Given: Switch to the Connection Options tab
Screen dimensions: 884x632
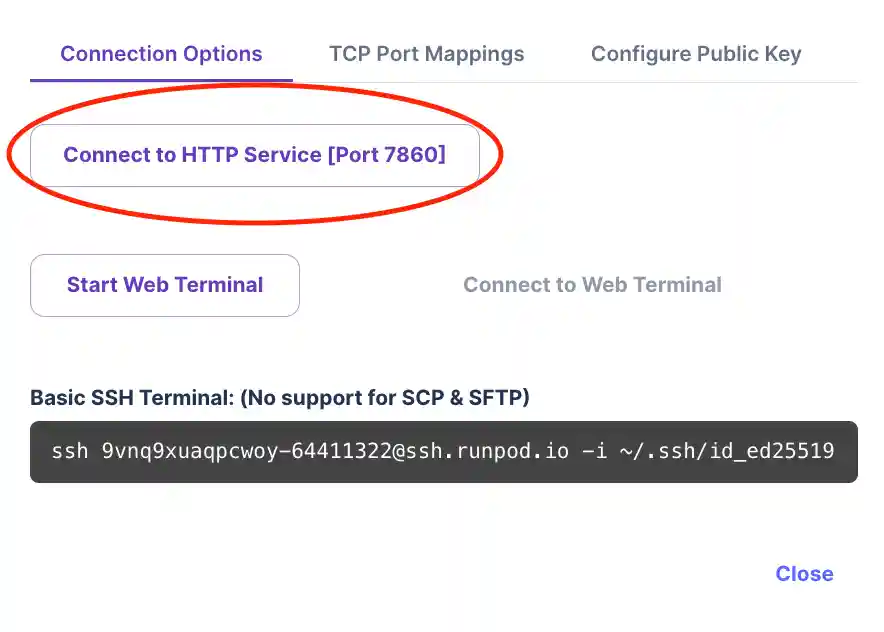Looking at the screenshot, I should point(161,54).
